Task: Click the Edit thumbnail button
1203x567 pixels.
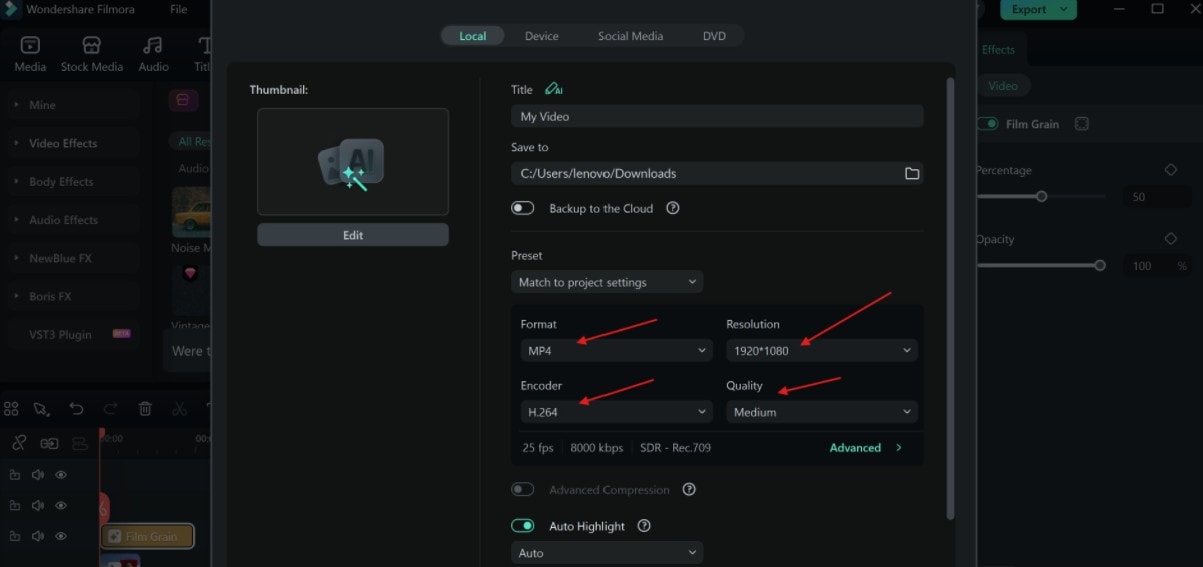Action: pos(353,235)
